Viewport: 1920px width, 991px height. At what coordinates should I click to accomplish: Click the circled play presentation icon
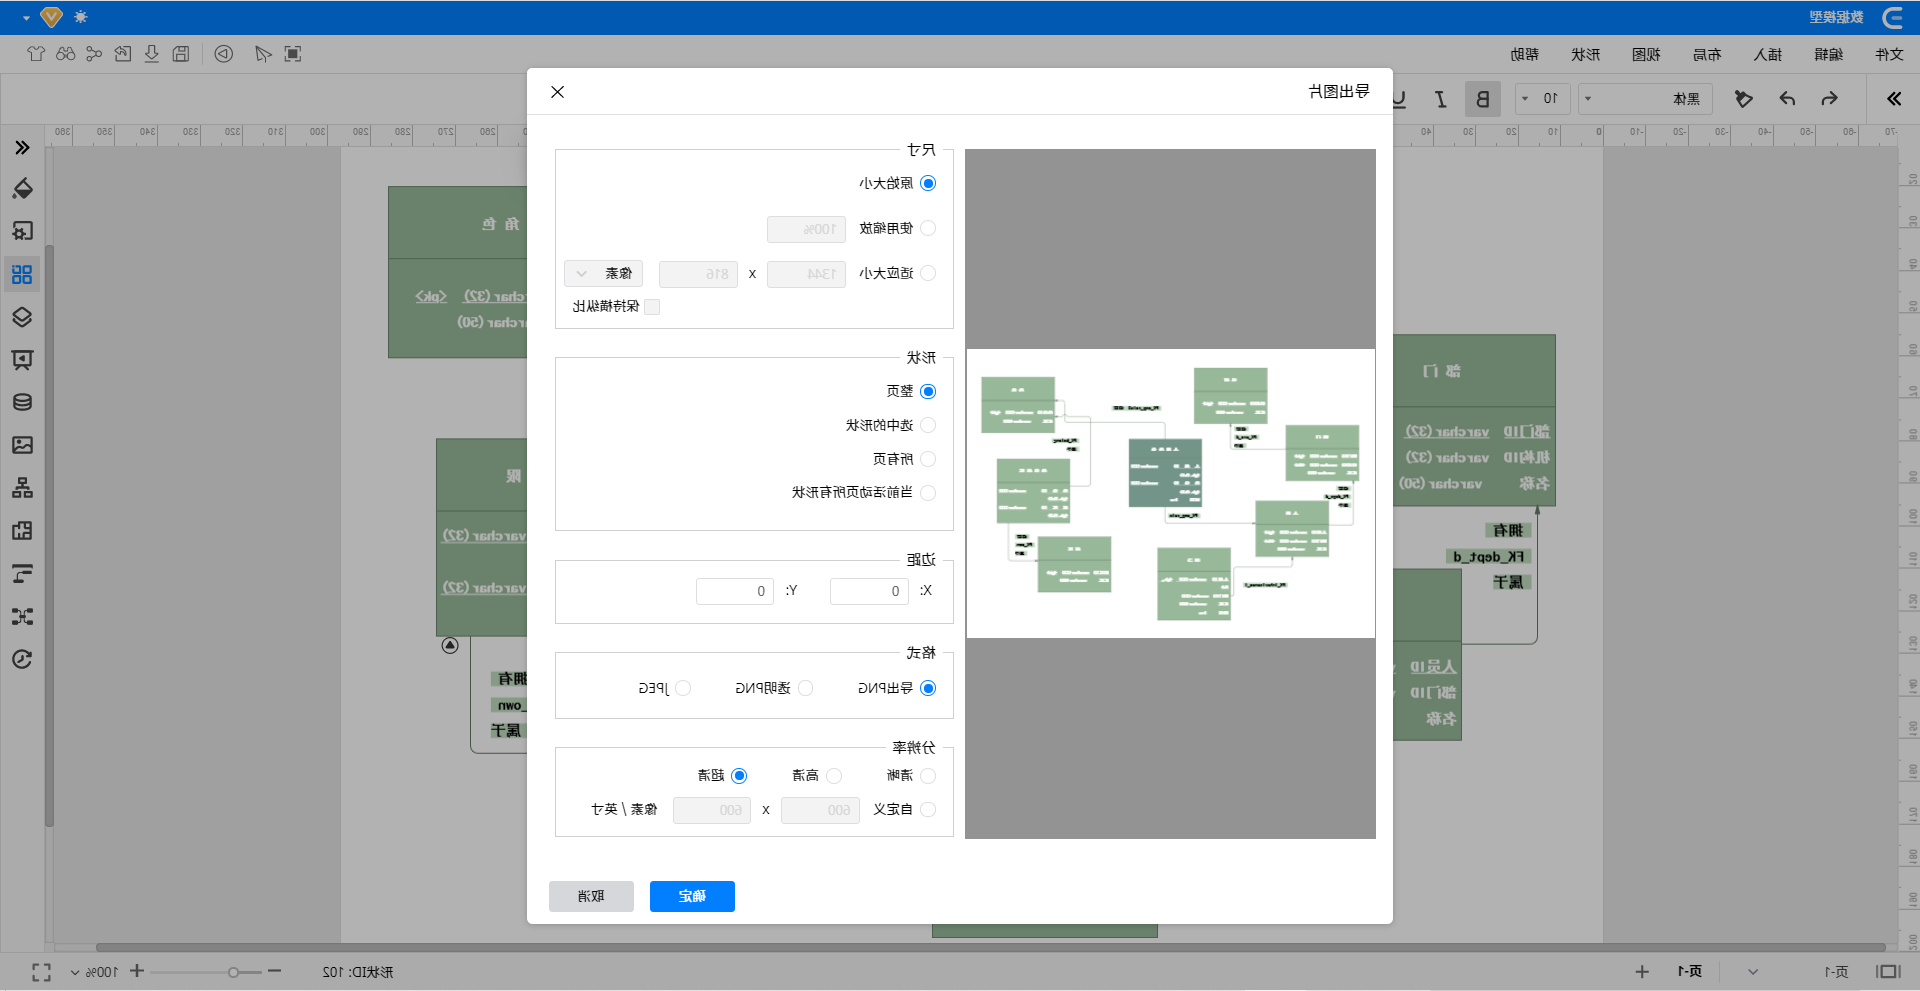[x=224, y=54]
